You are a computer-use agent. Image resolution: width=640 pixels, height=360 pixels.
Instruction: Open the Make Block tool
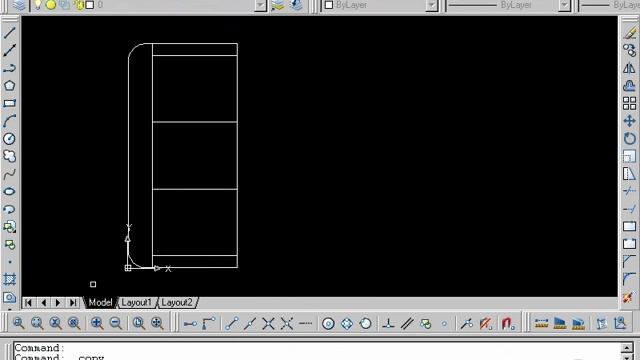tap(9, 245)
